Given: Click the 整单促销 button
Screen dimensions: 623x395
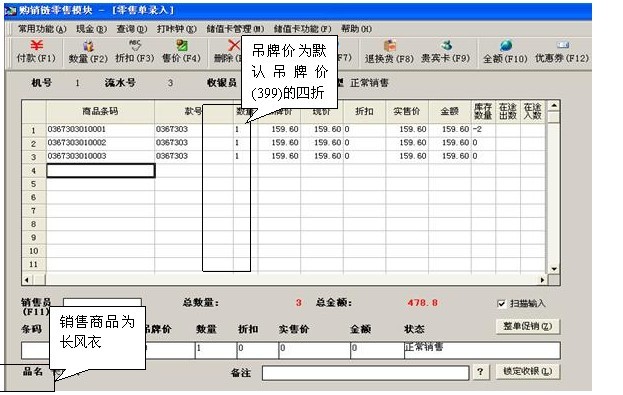Looking at the screenshot, I should click(x=528, y=326).
